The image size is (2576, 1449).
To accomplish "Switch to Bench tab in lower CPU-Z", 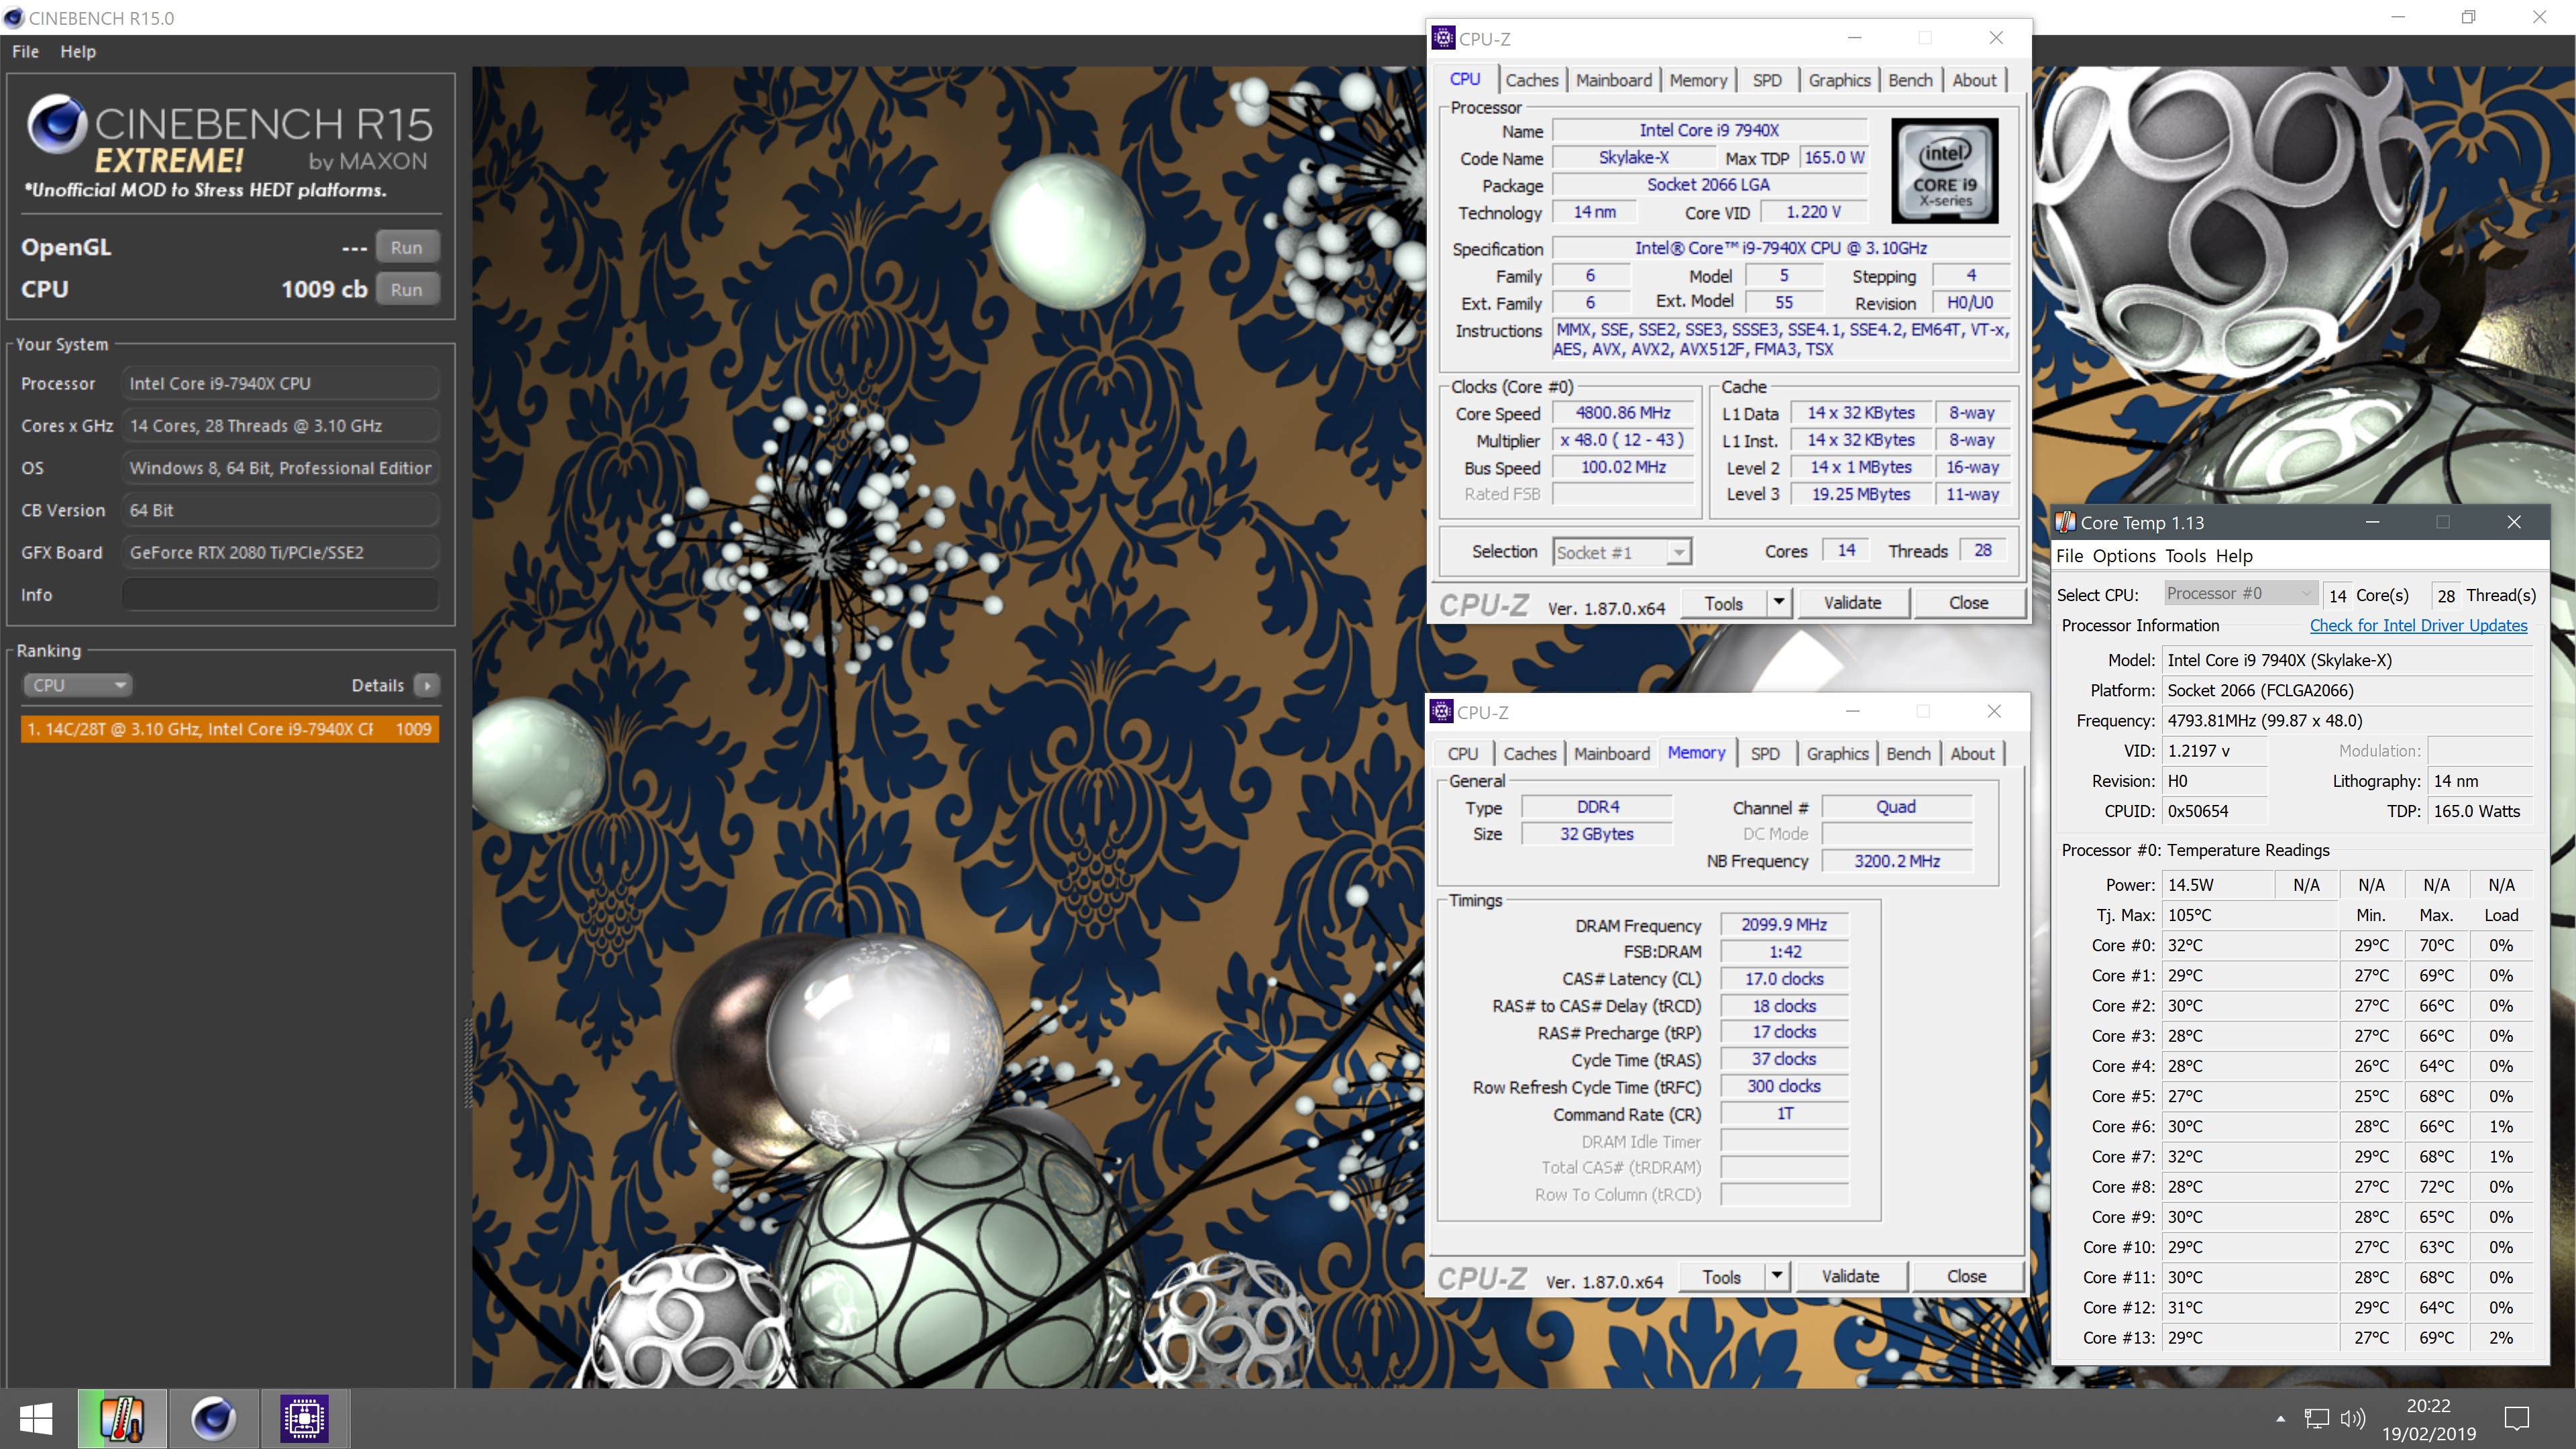I will (x=1908, y=754).
